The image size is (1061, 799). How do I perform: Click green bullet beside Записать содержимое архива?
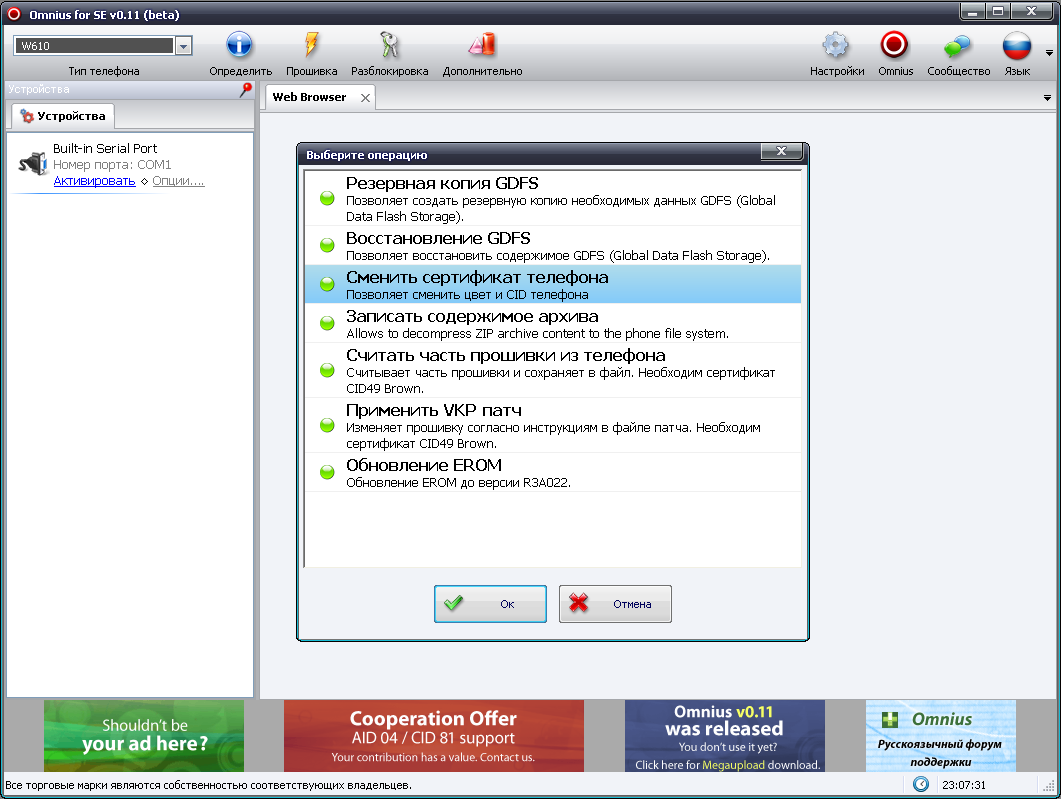(x=327, y=323)
